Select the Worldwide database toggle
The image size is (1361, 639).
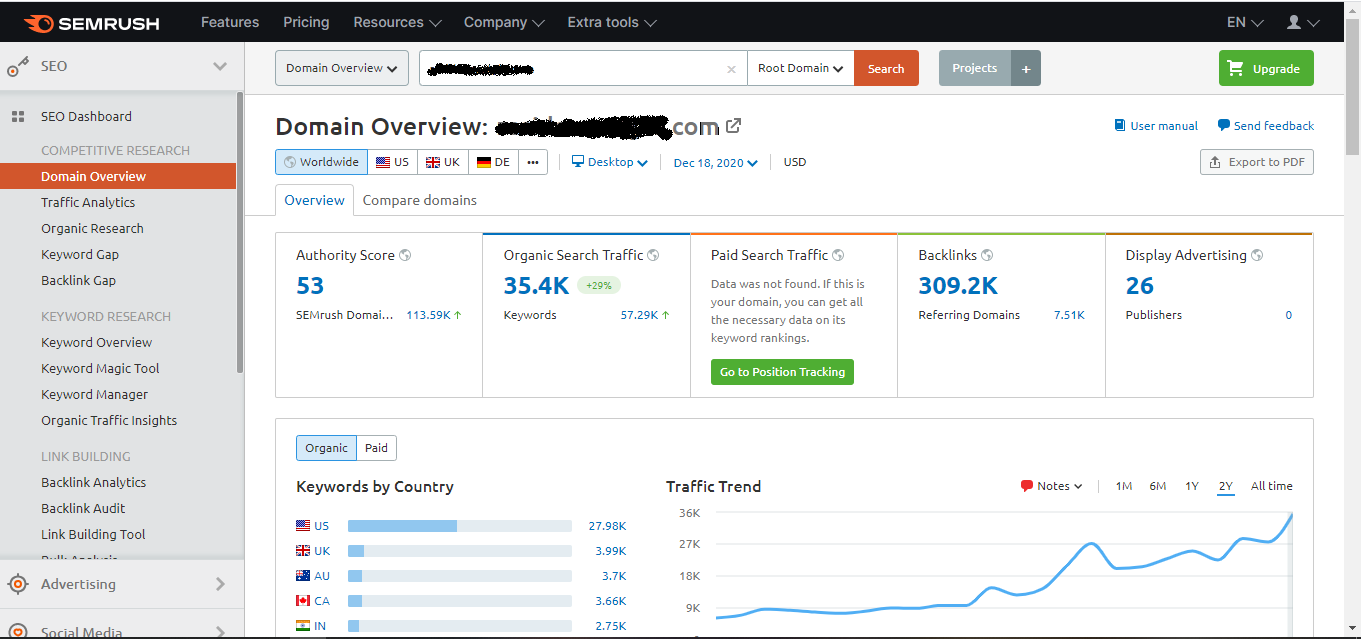coord(321,162)
